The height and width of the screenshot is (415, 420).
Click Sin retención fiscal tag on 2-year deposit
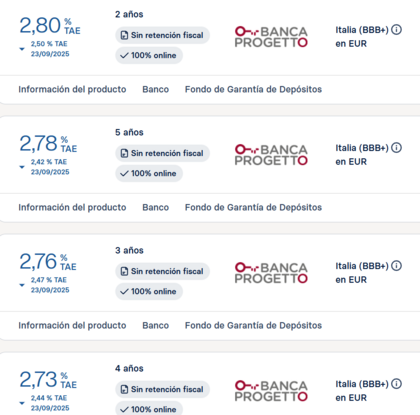click(162, 35)
